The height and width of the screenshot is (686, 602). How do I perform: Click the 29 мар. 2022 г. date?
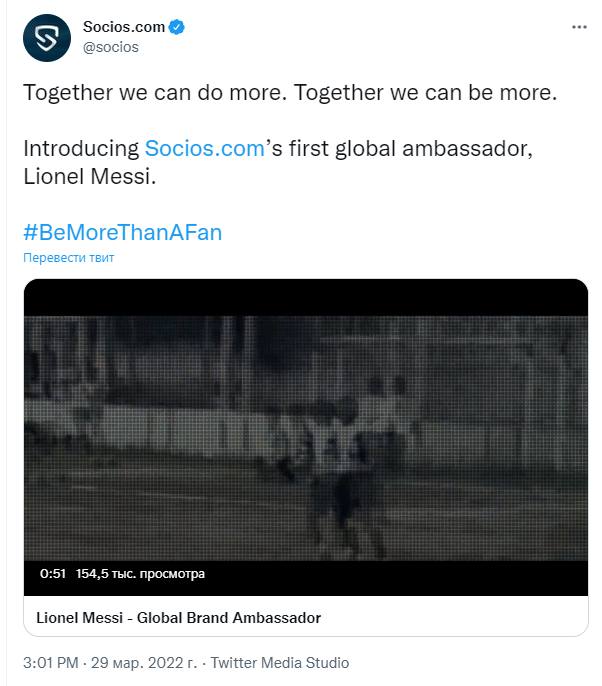[x=144, y=662]
